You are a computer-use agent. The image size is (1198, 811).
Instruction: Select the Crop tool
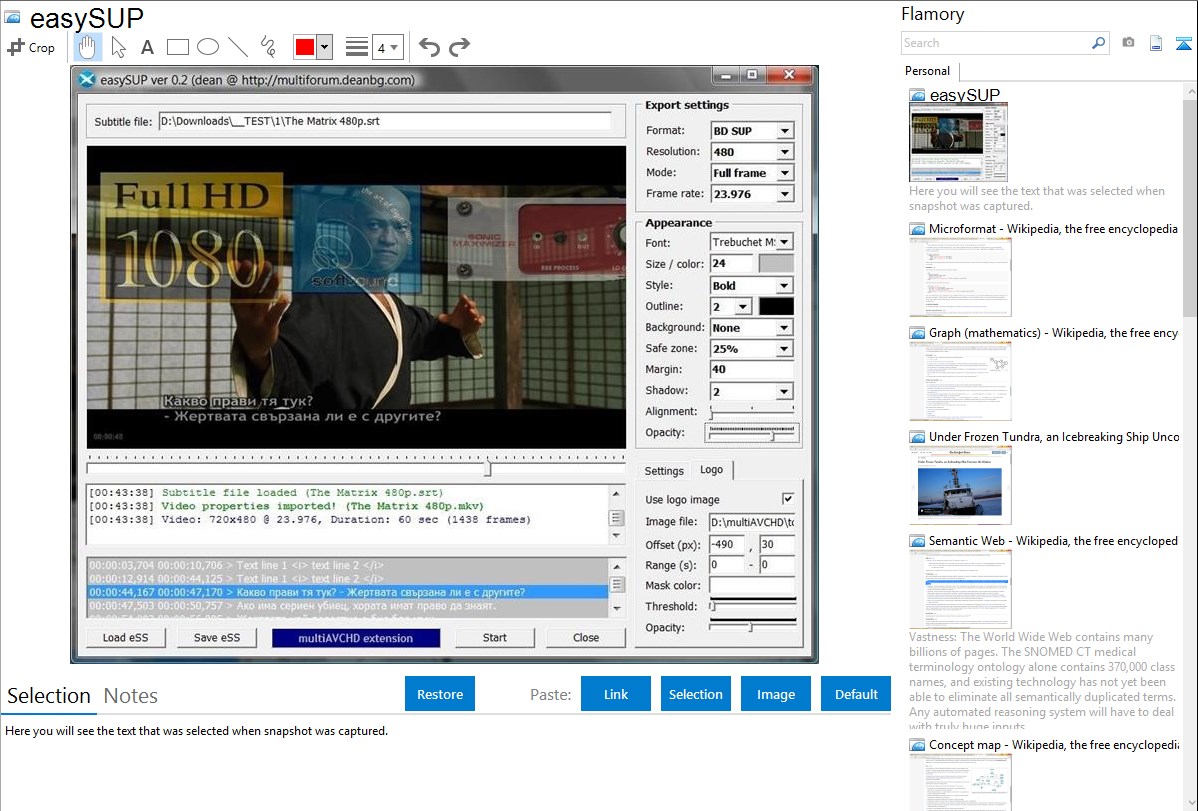click(x=31, y=47)
